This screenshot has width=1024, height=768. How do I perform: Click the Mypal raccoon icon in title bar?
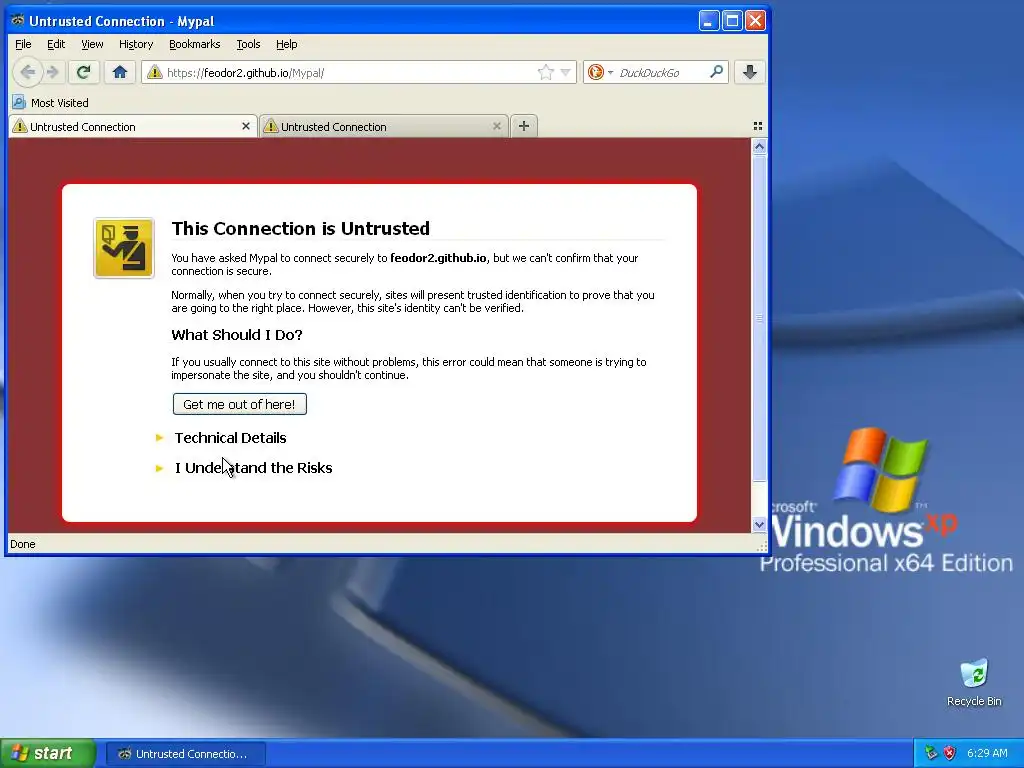tap(18, 20)
